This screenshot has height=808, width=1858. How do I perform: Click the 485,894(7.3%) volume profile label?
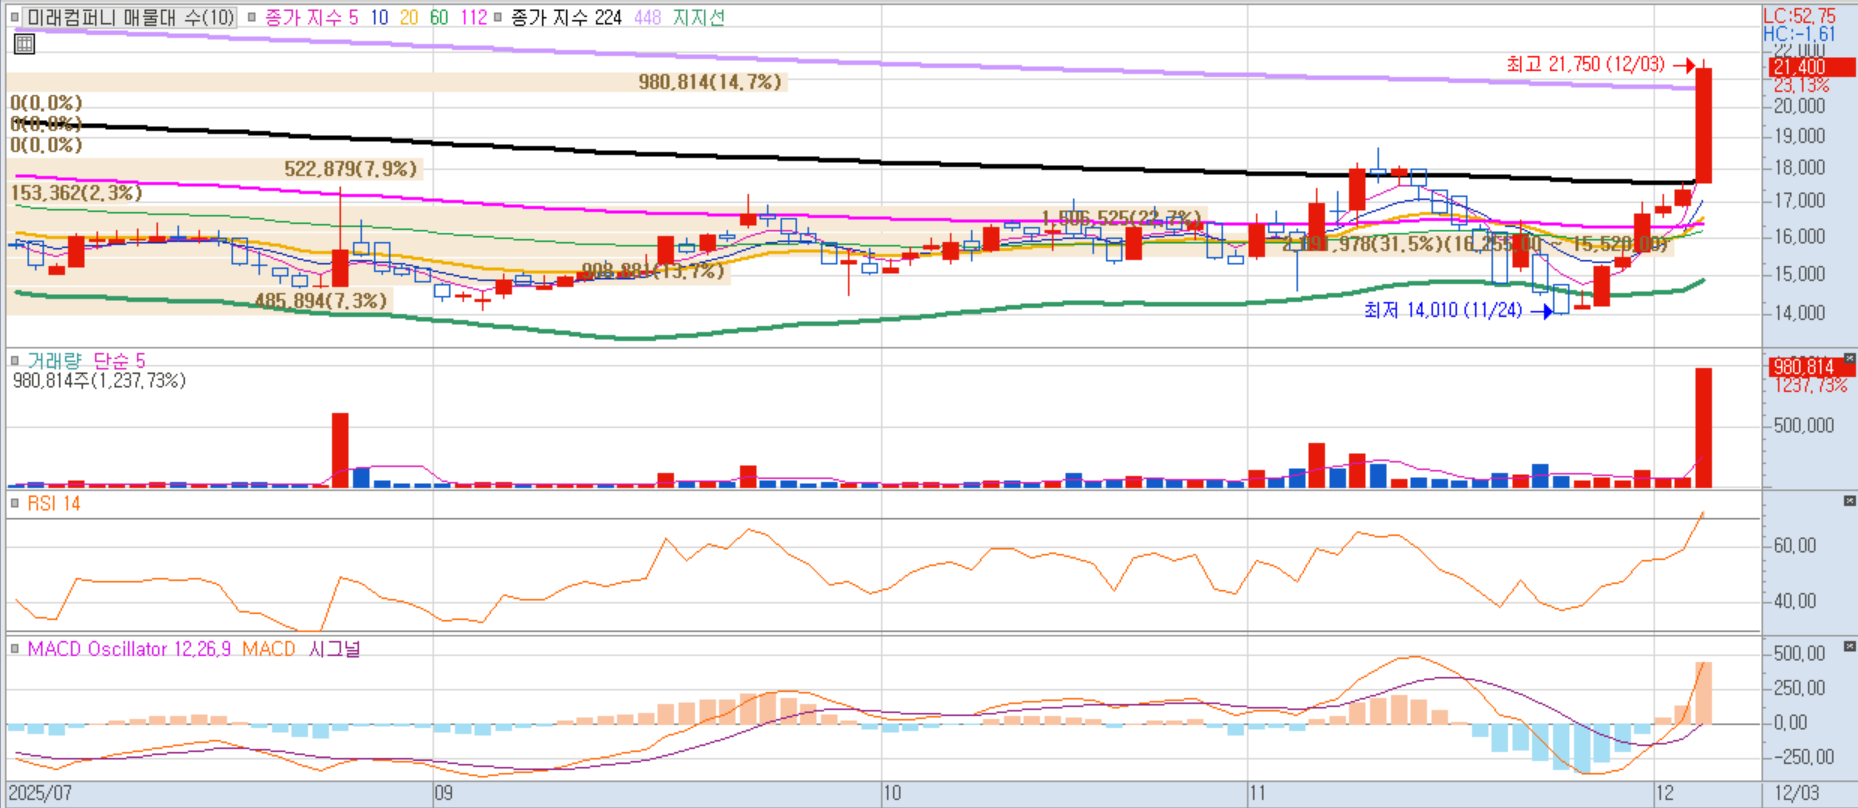(x=320, y=300)
